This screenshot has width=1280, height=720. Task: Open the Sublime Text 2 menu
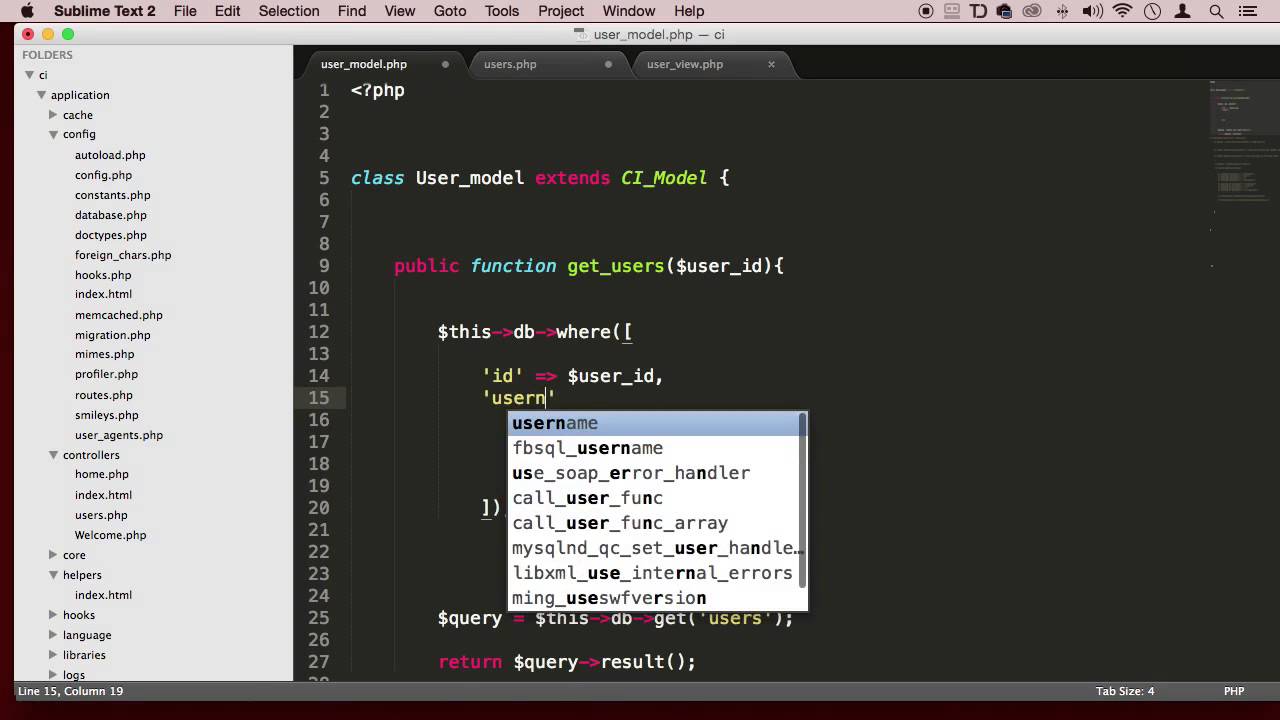coord(104,11)
